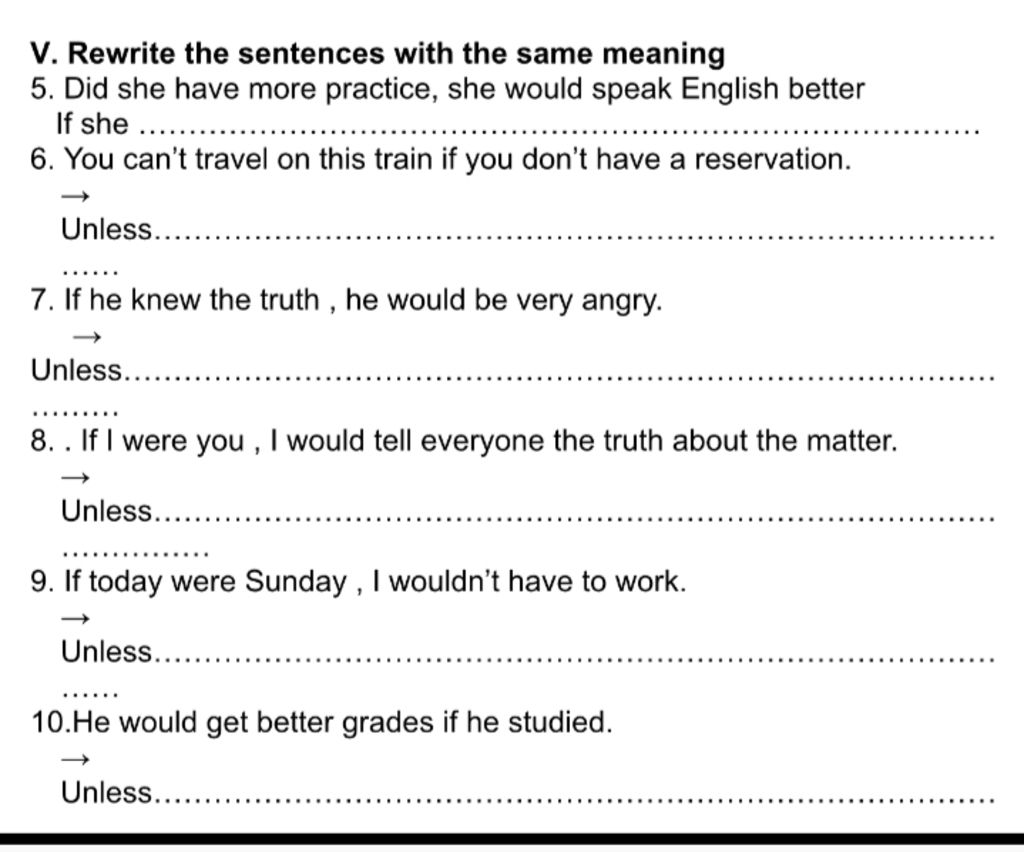Click the 'Unless' blank under sentence 7

coord(560,375)
